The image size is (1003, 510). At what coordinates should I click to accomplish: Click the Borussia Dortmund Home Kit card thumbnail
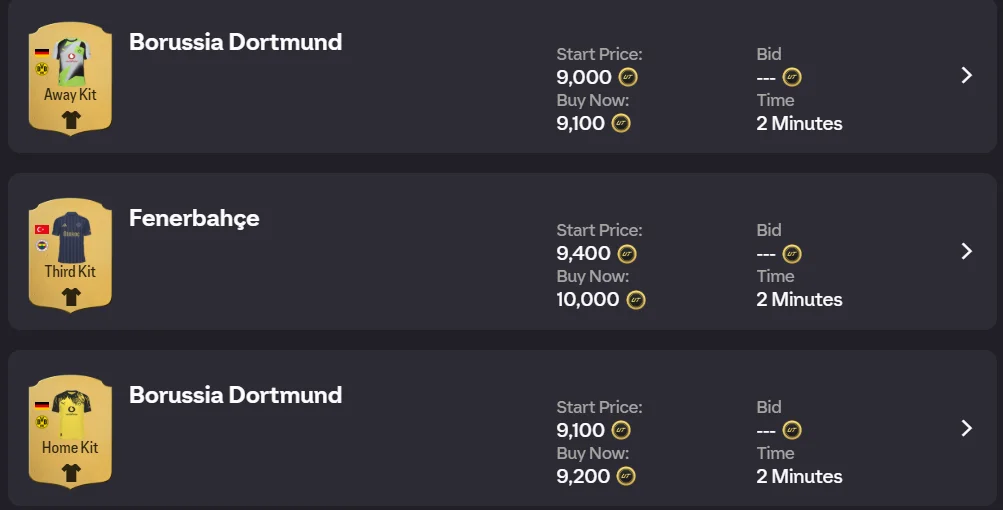(70, 431)
